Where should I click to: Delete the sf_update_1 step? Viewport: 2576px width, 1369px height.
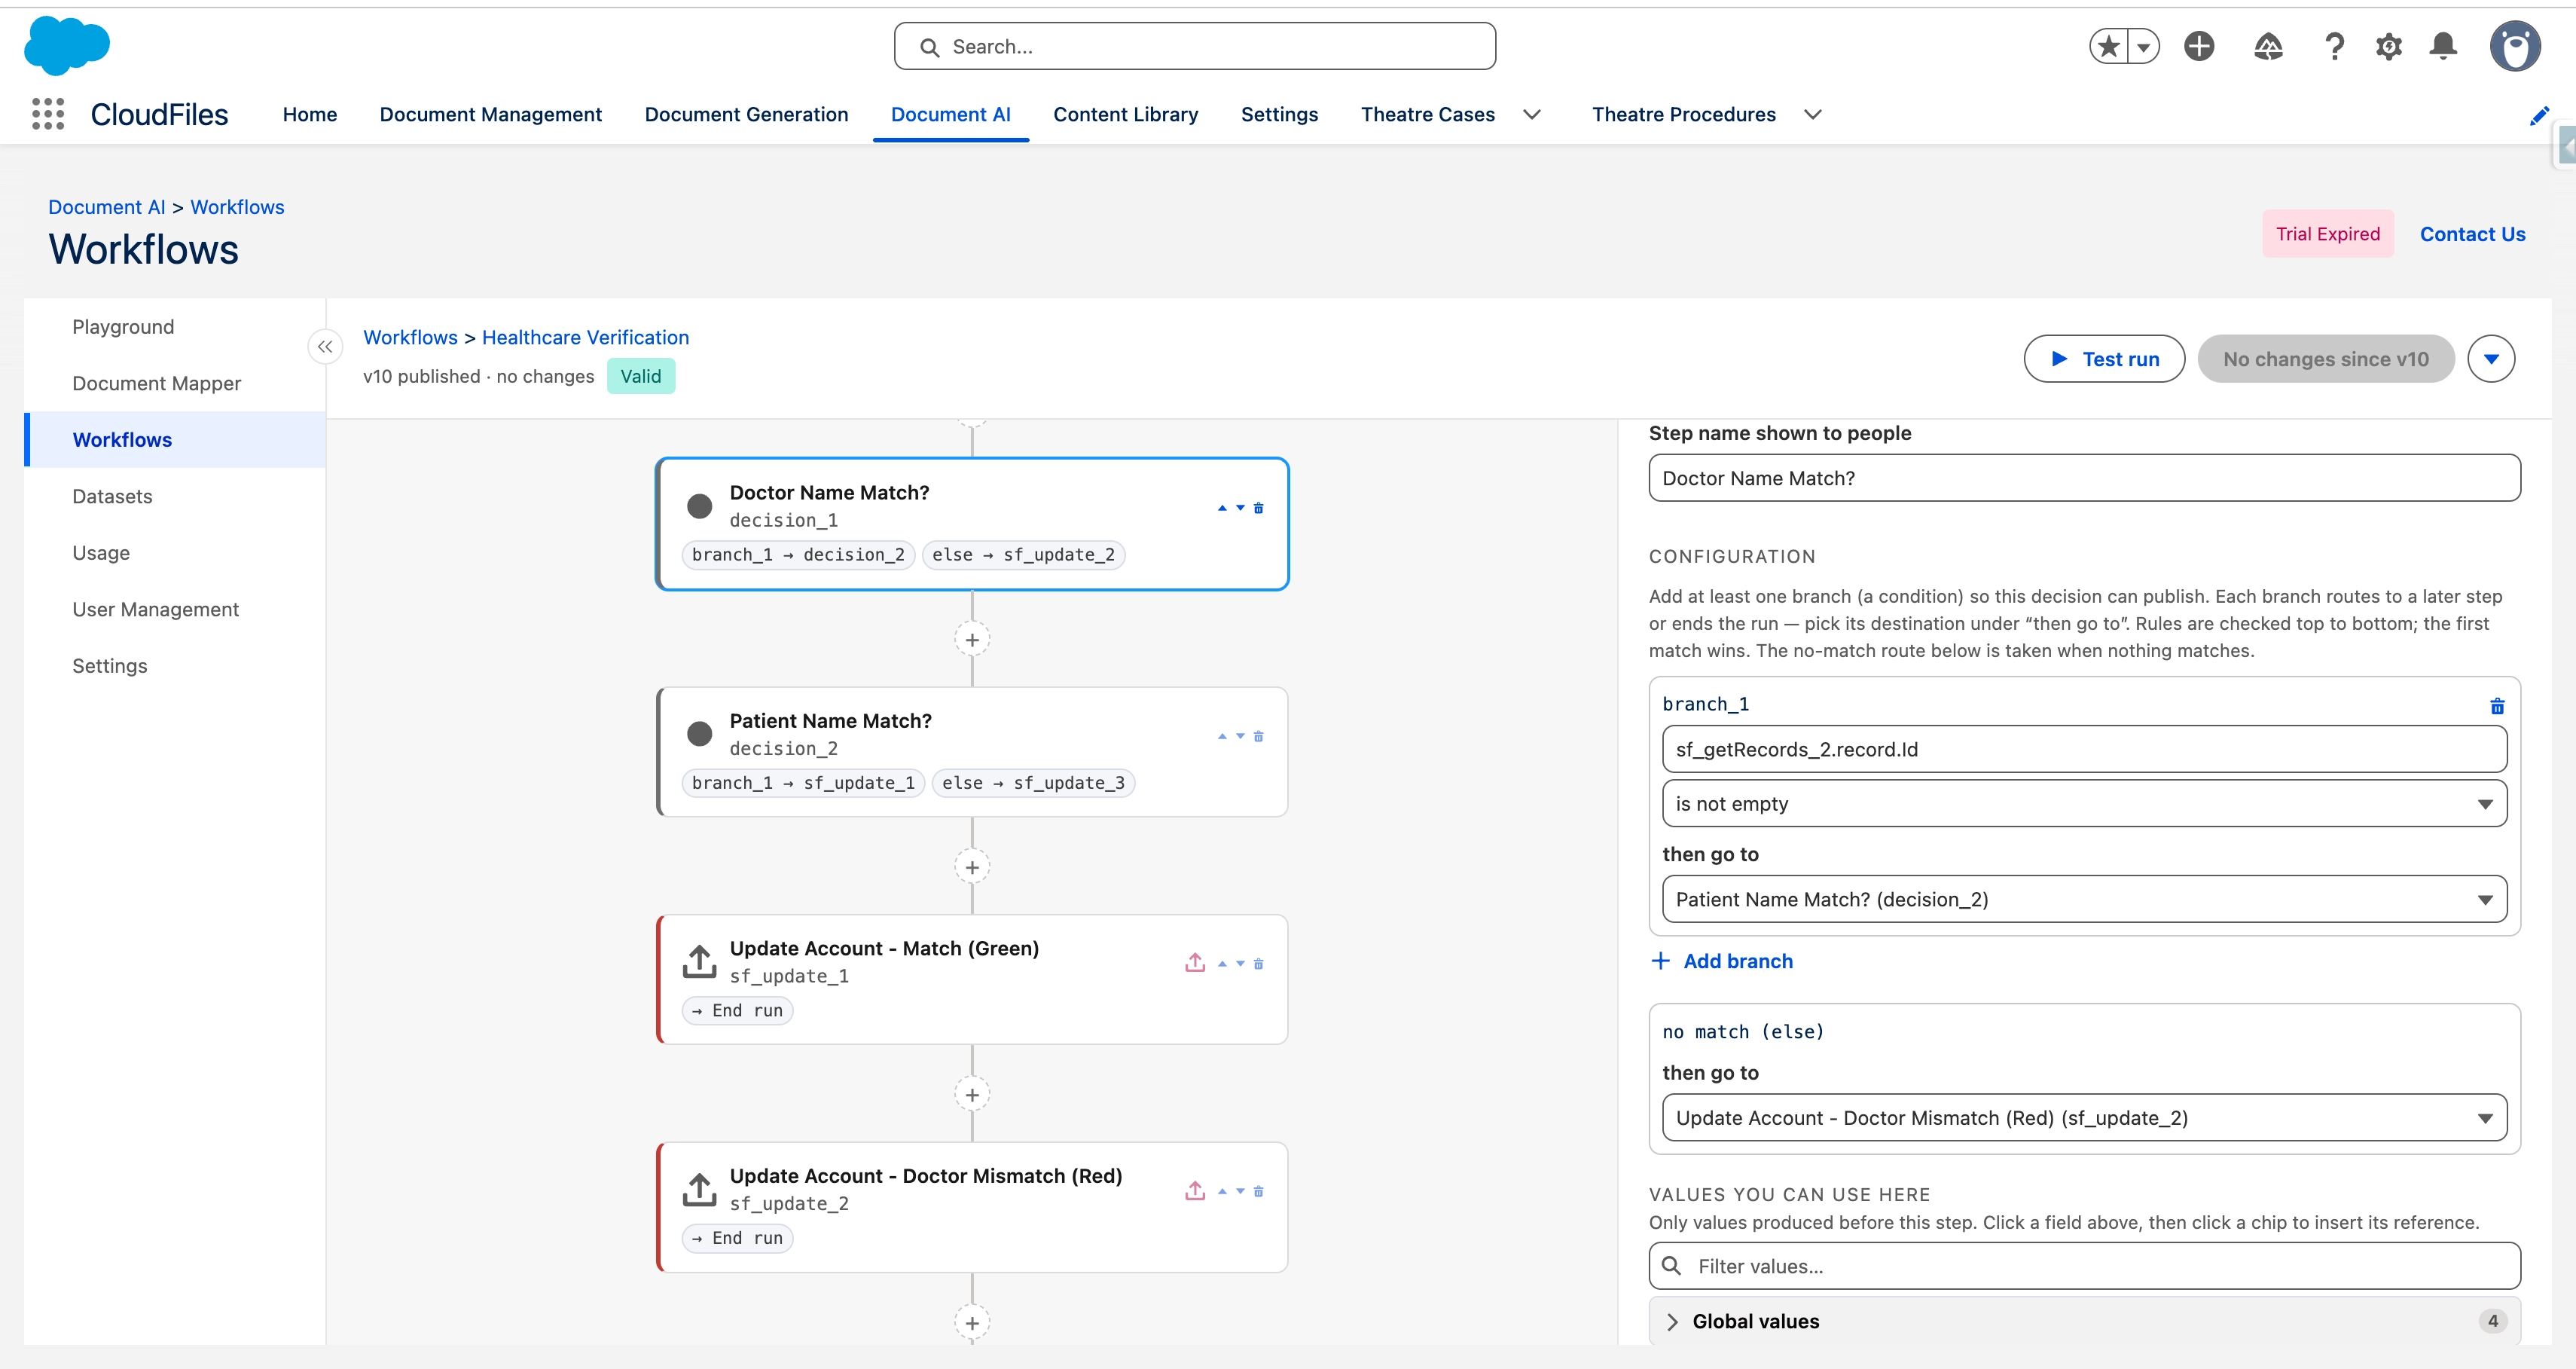coord(1258,964)
